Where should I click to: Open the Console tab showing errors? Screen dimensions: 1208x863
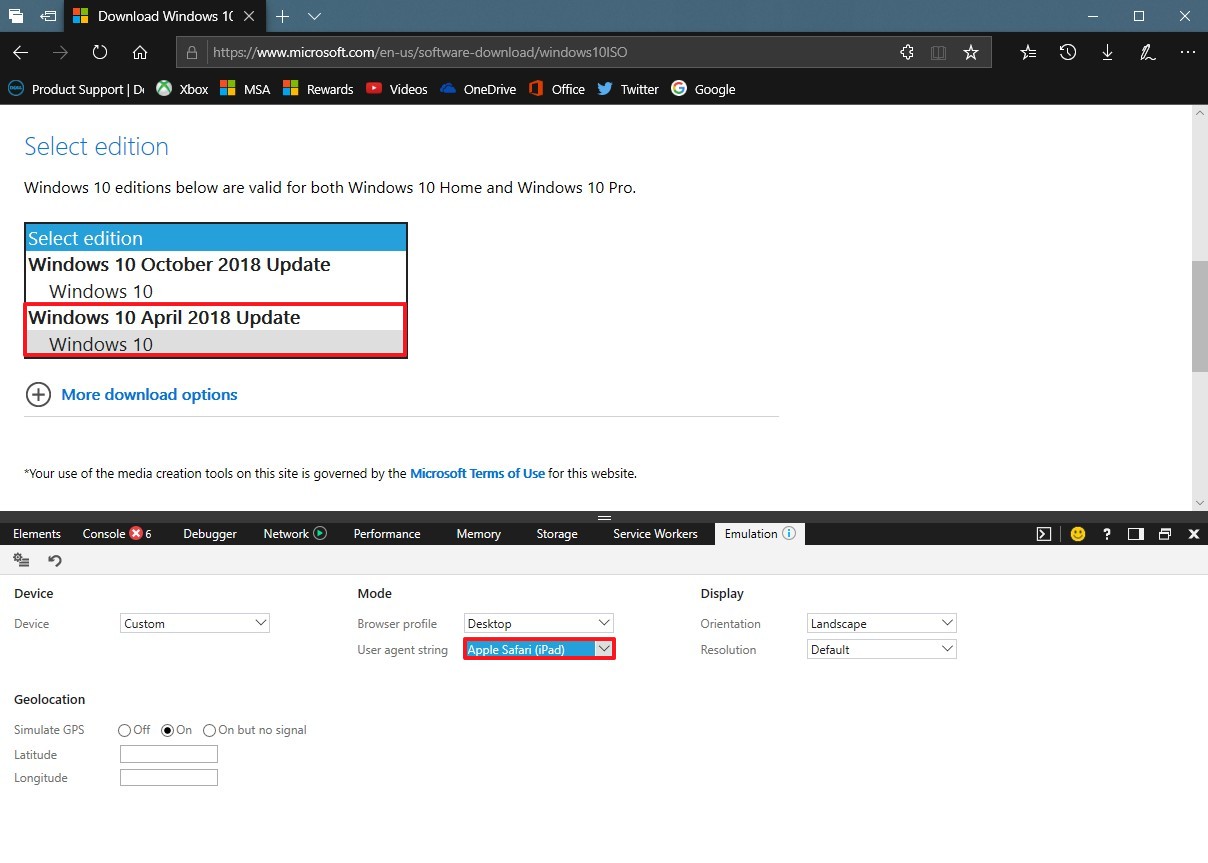(105, 533)
